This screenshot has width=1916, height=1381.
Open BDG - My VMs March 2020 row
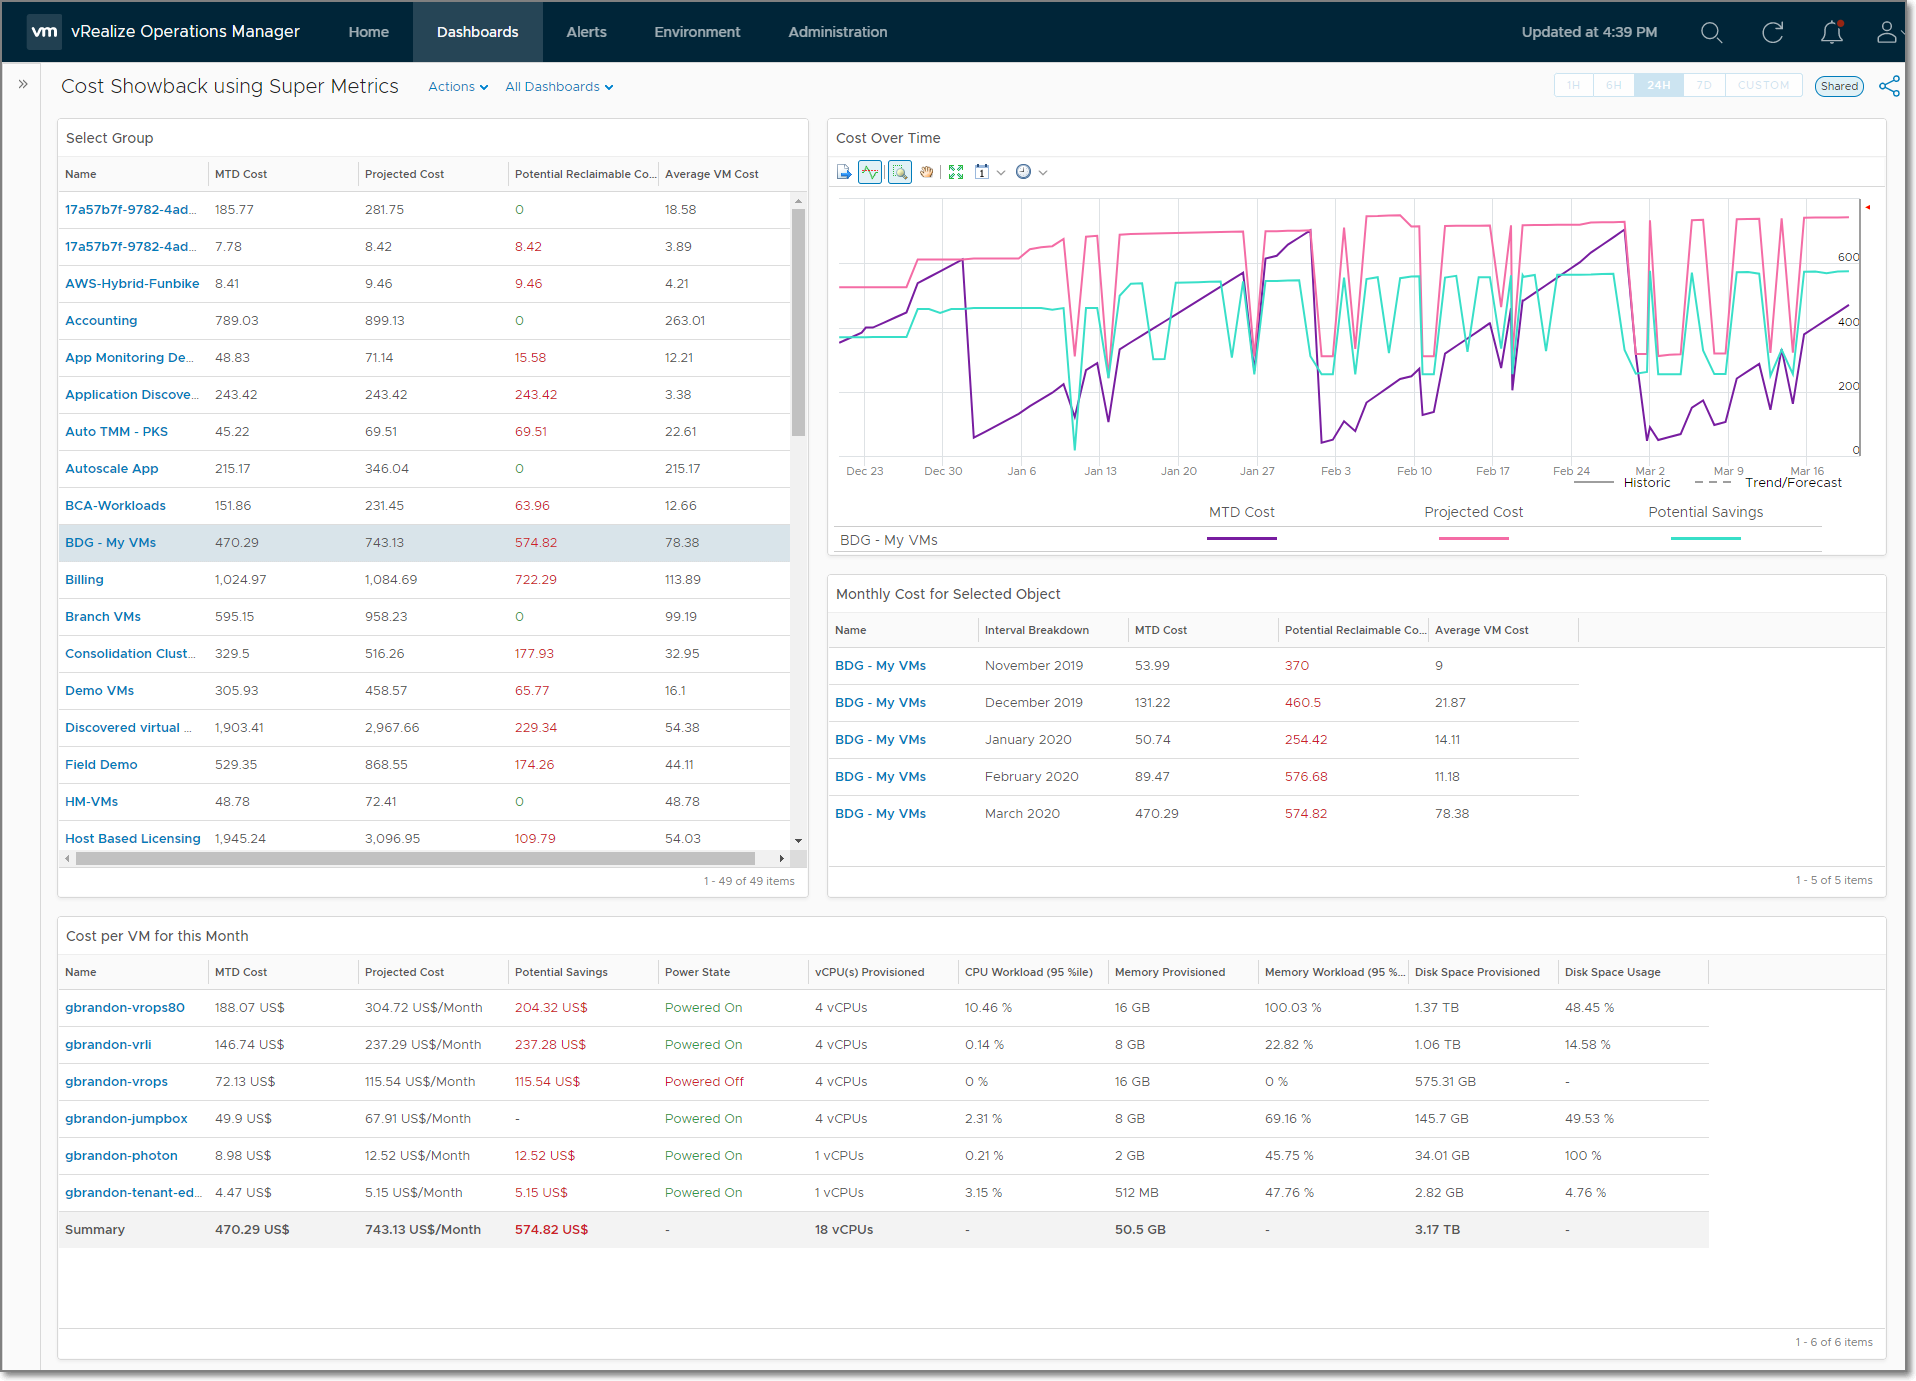[x=1203, y=814]
